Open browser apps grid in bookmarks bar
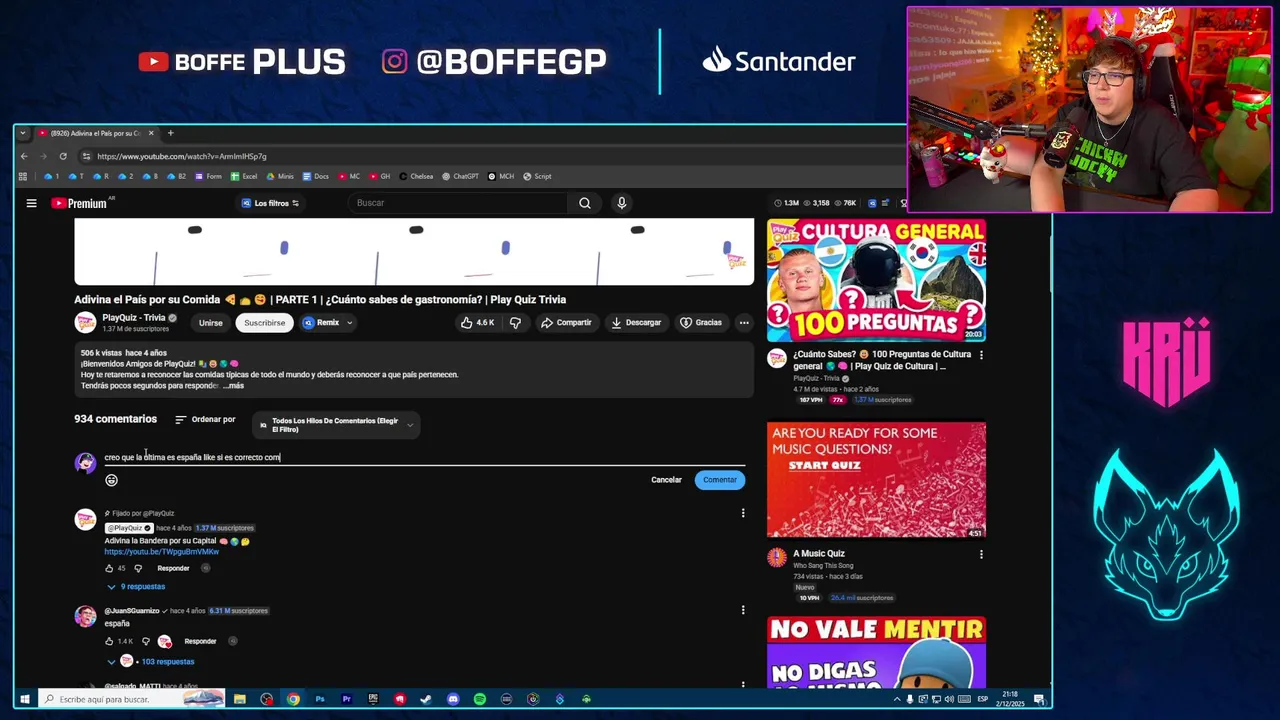The height and width of the screenshot is (720, 1280). pyautogui.click(x=22, y=176)
